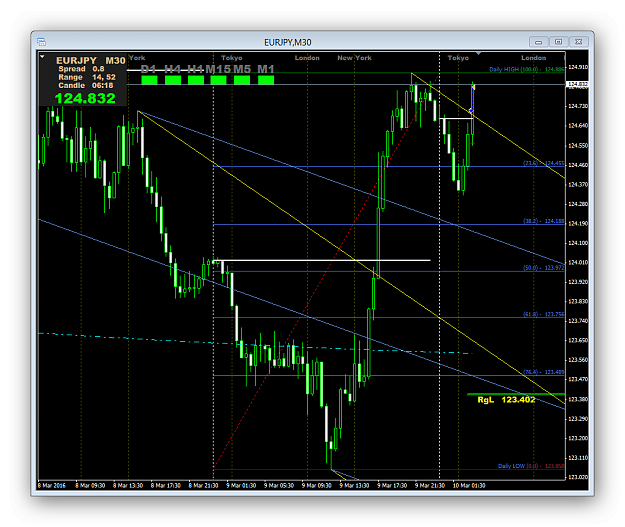The image size is (625, 527).
Task: Click the current price tag 124.832 on price axis
Action: (578, 84)
